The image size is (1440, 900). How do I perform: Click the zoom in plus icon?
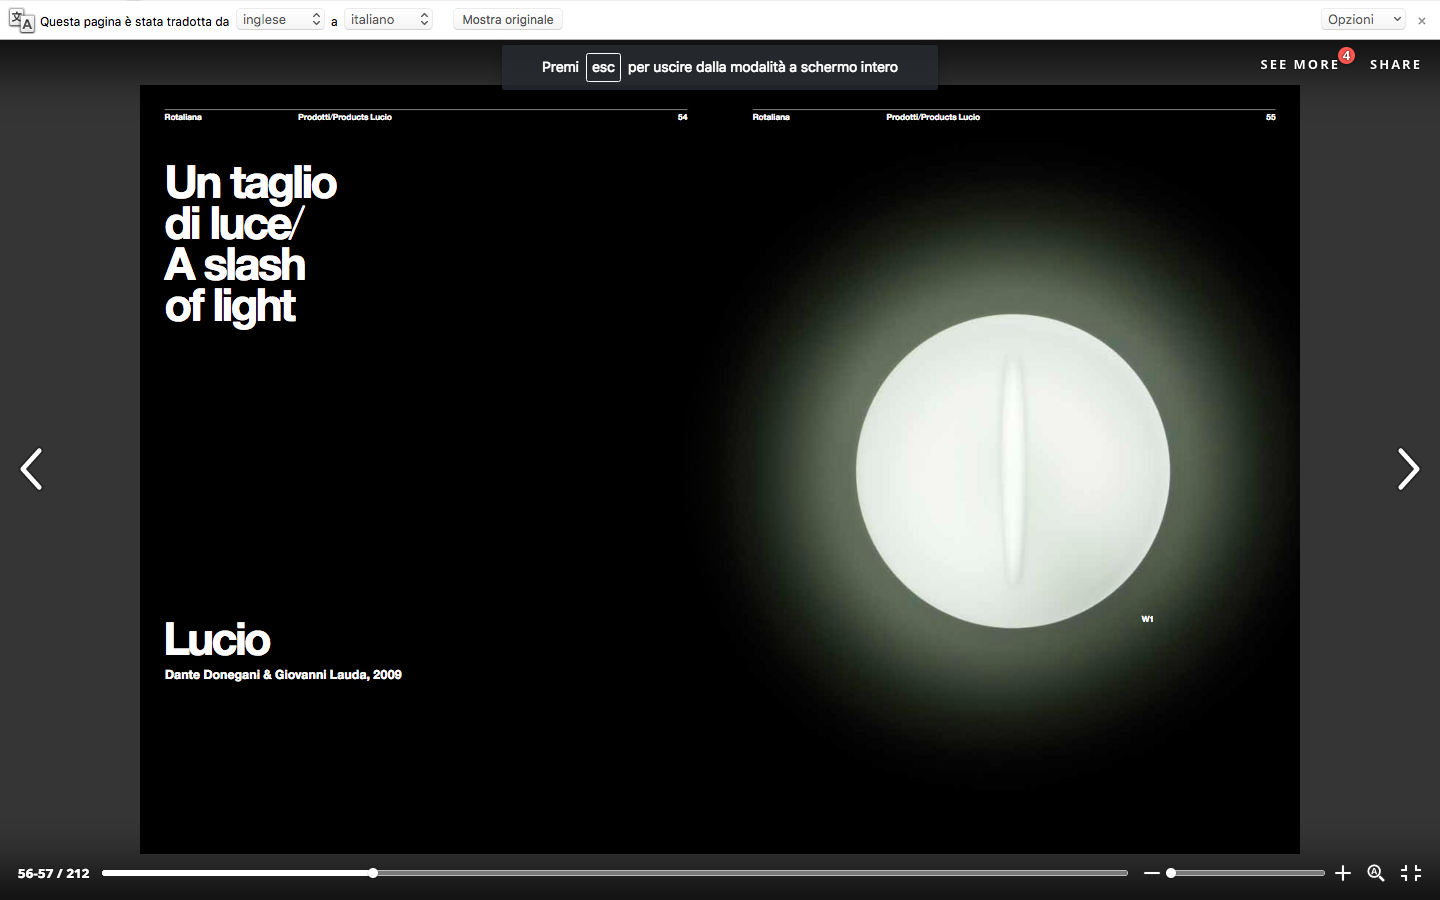click(1343, 873)
